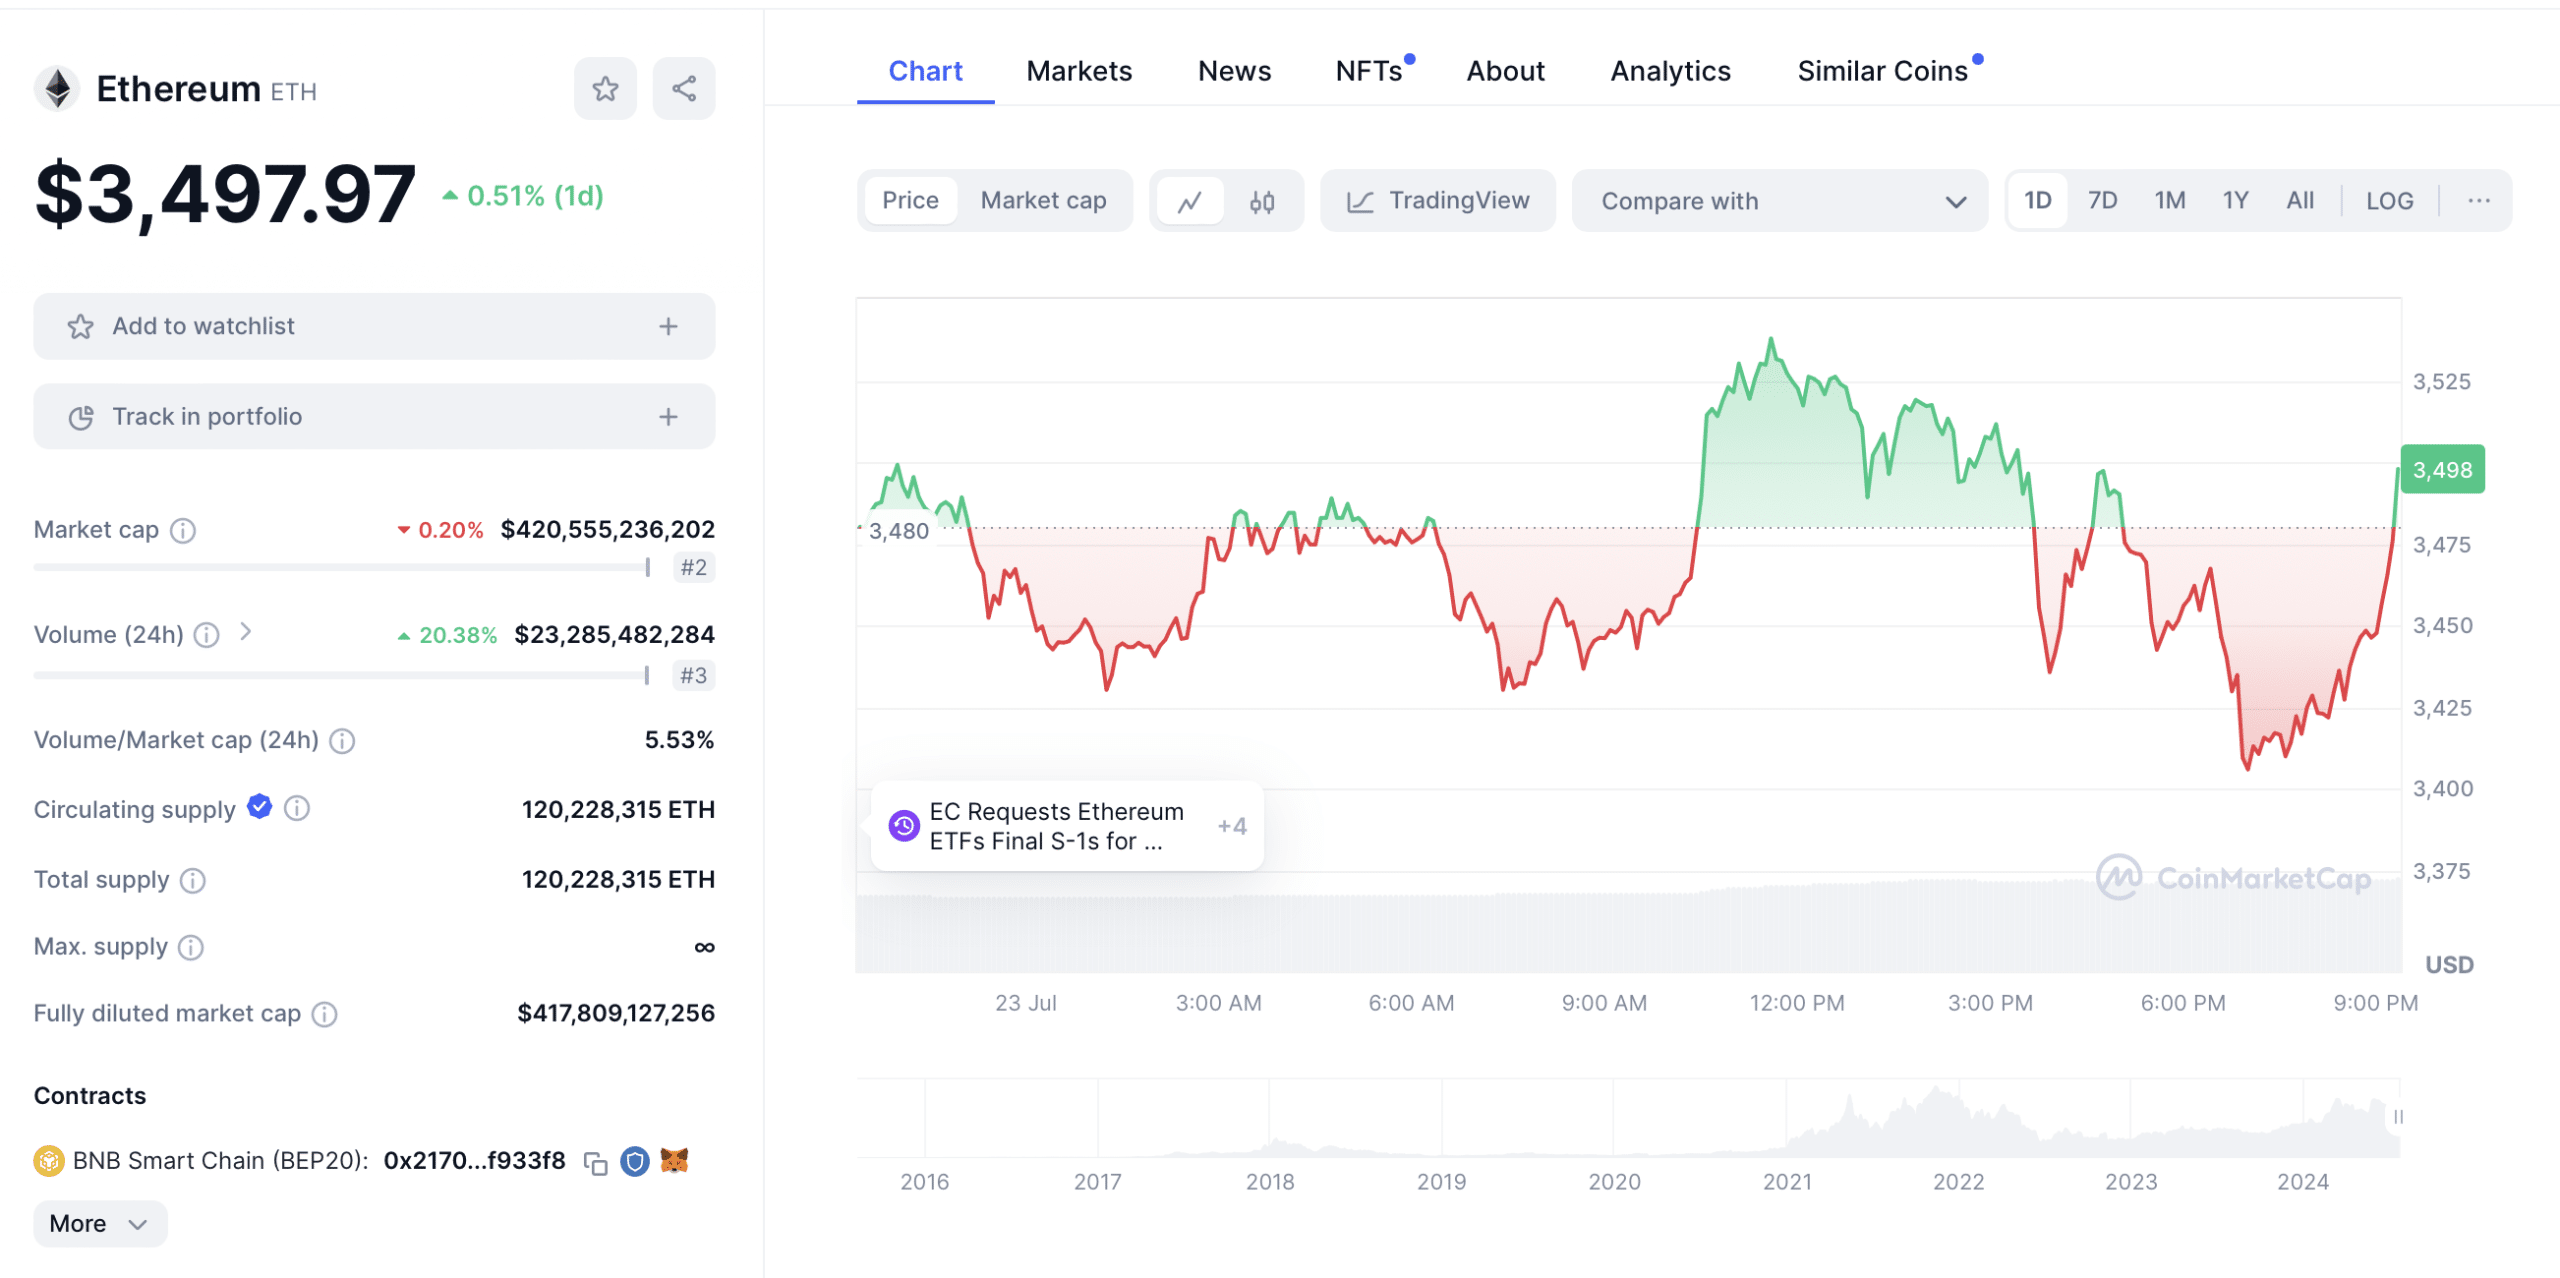Image resolution: width=2560 pixels, height=1278 pixels.
Task: Click Market cap info icon
Action: click(183, 530)
